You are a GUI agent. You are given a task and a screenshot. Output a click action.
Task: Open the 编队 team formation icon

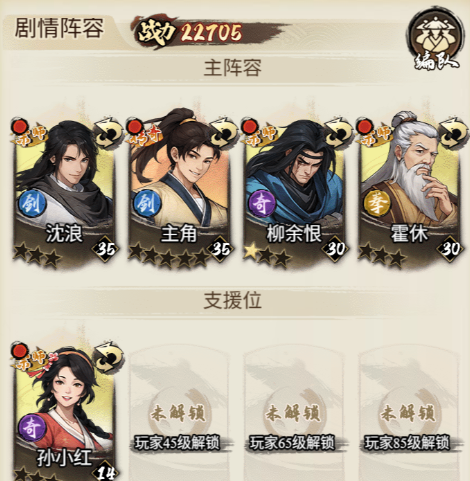pos(436,40)
